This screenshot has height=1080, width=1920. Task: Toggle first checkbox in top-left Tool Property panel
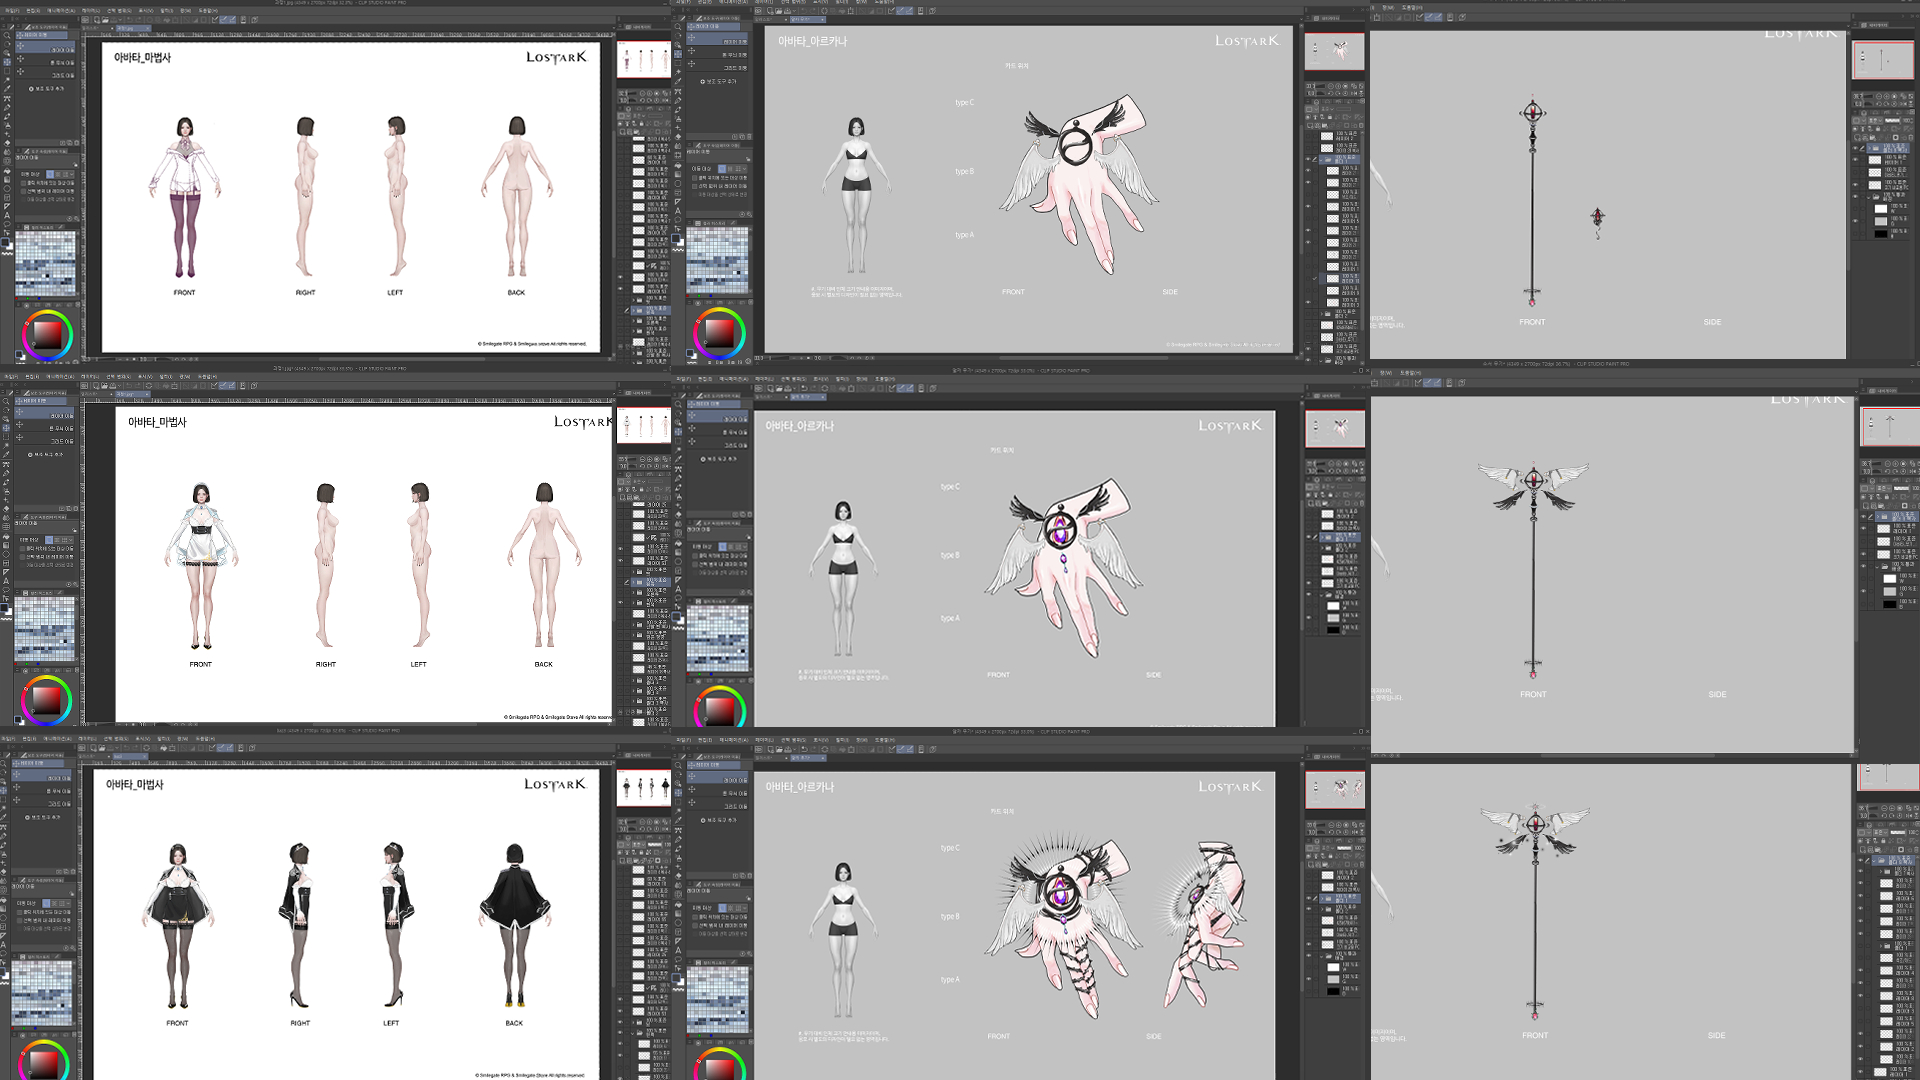pos(23,183)
